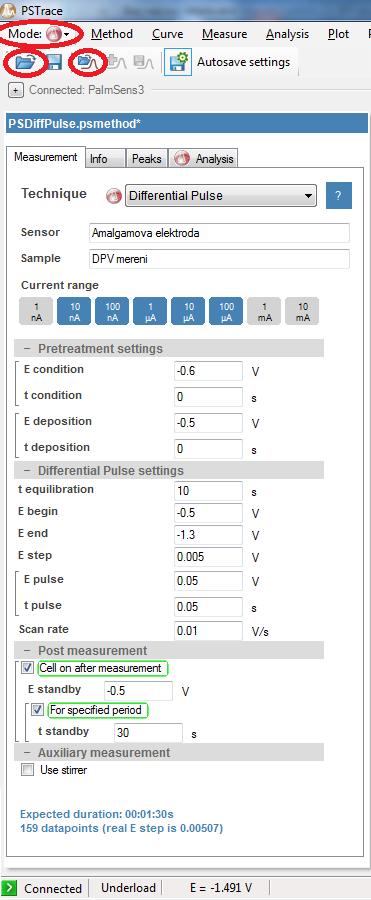This screenshot has width=371, height=900.
Task: Uncheck For specified period checkbox
Action: 38,710
